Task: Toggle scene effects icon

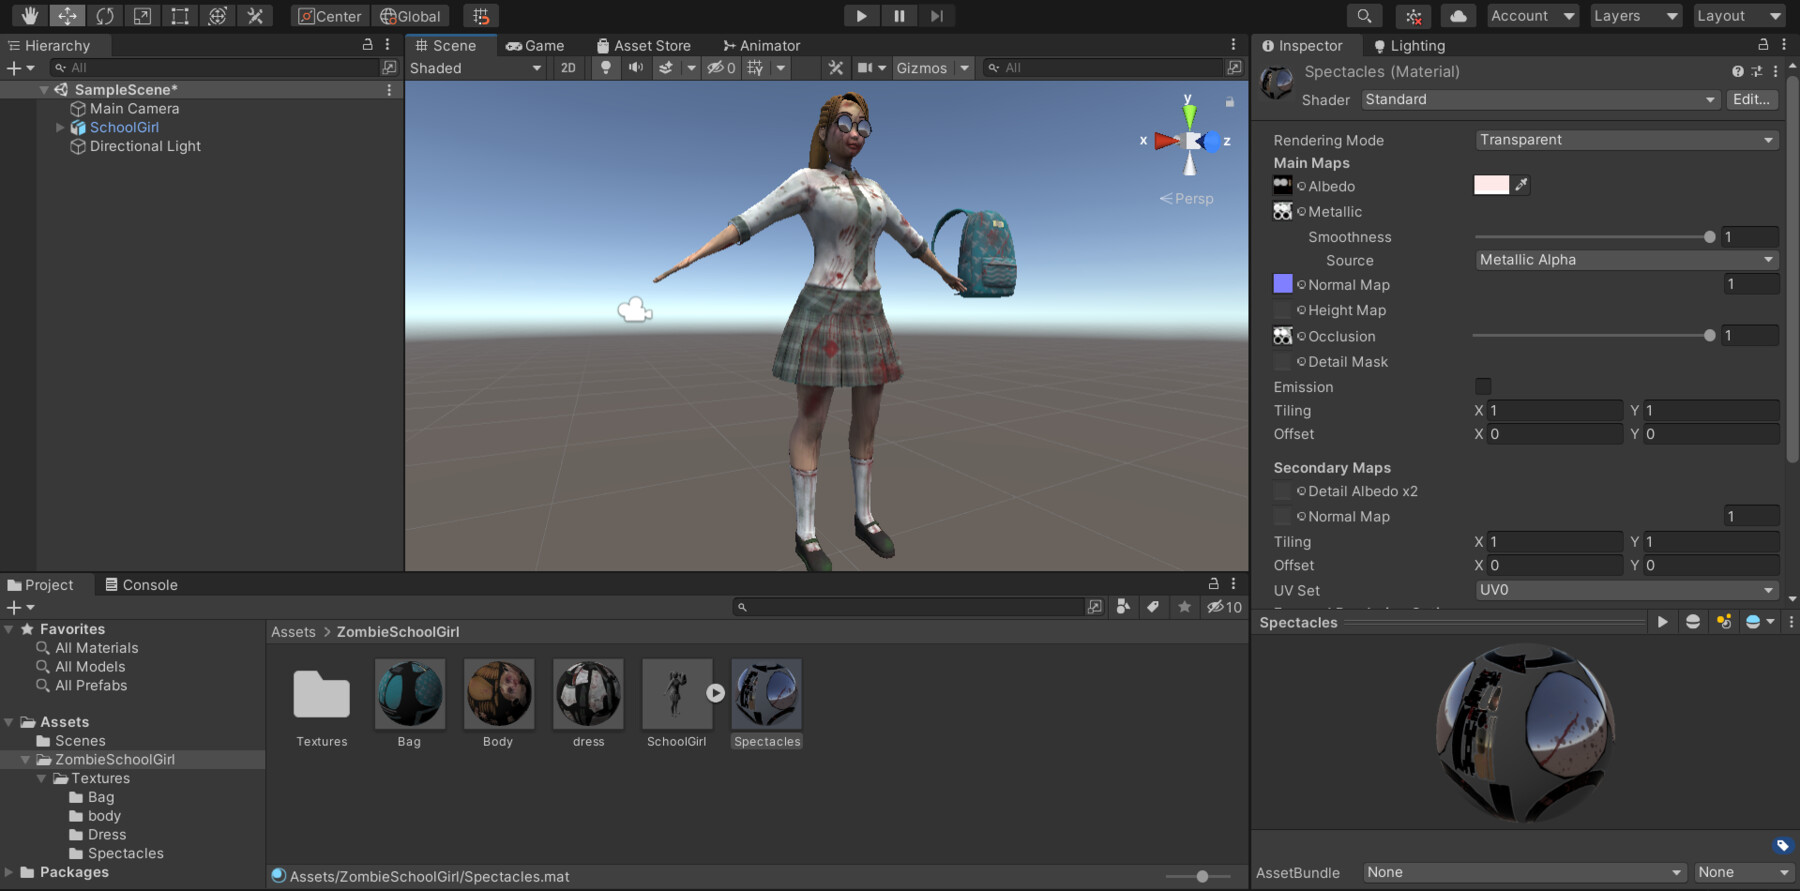Action: [x=666, y=68]
